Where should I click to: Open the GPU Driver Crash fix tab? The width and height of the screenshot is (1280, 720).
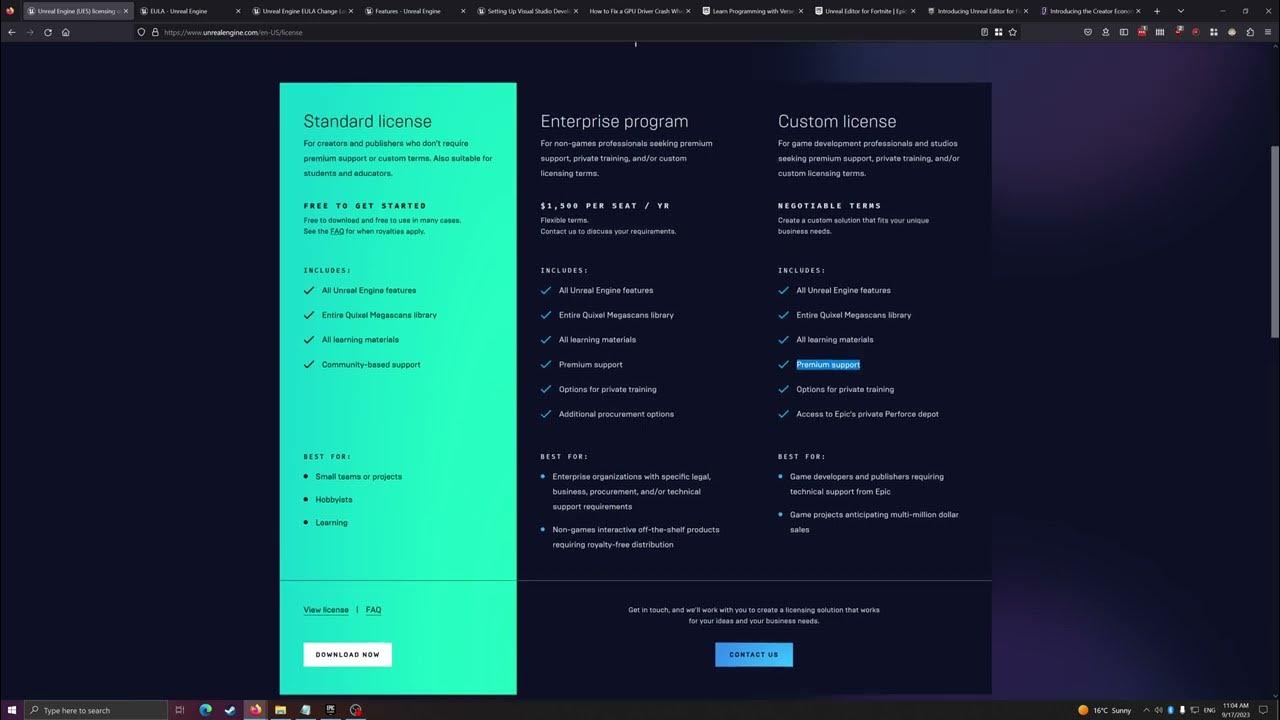(641, 11)
